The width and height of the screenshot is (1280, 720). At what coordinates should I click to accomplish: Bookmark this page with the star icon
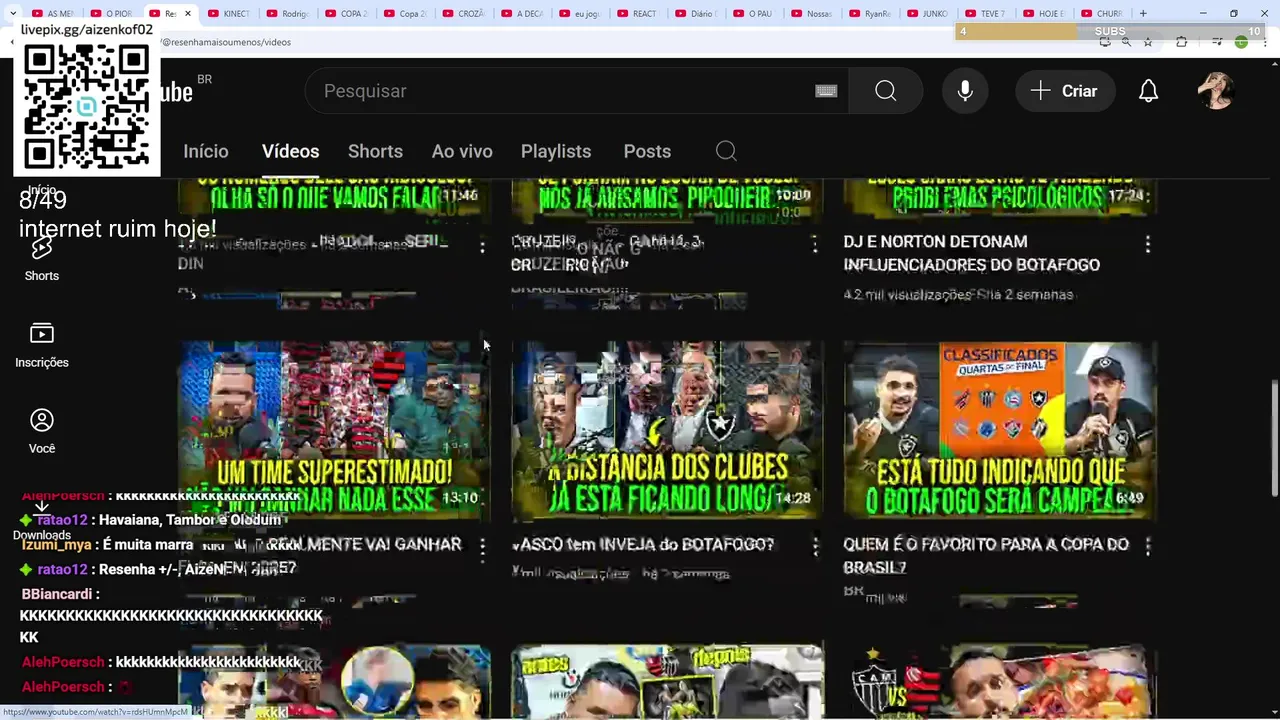click(1148, 42)
